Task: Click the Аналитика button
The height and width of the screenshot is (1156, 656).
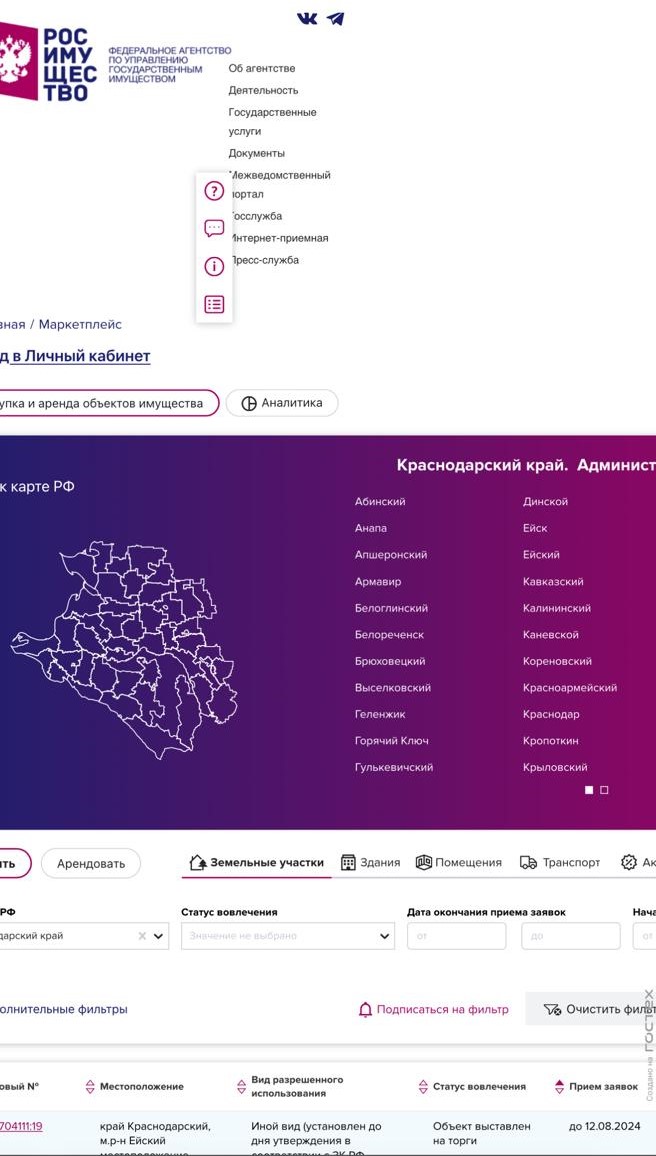Action: tap(282, 403)
